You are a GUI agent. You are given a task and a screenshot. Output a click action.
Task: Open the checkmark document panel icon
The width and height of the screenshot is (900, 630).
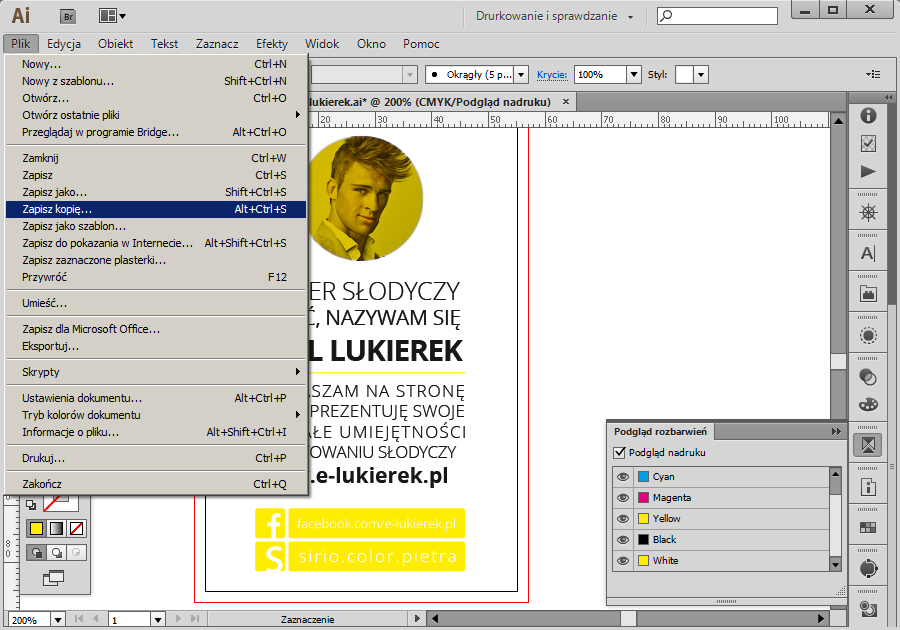[x=868, y=143]
